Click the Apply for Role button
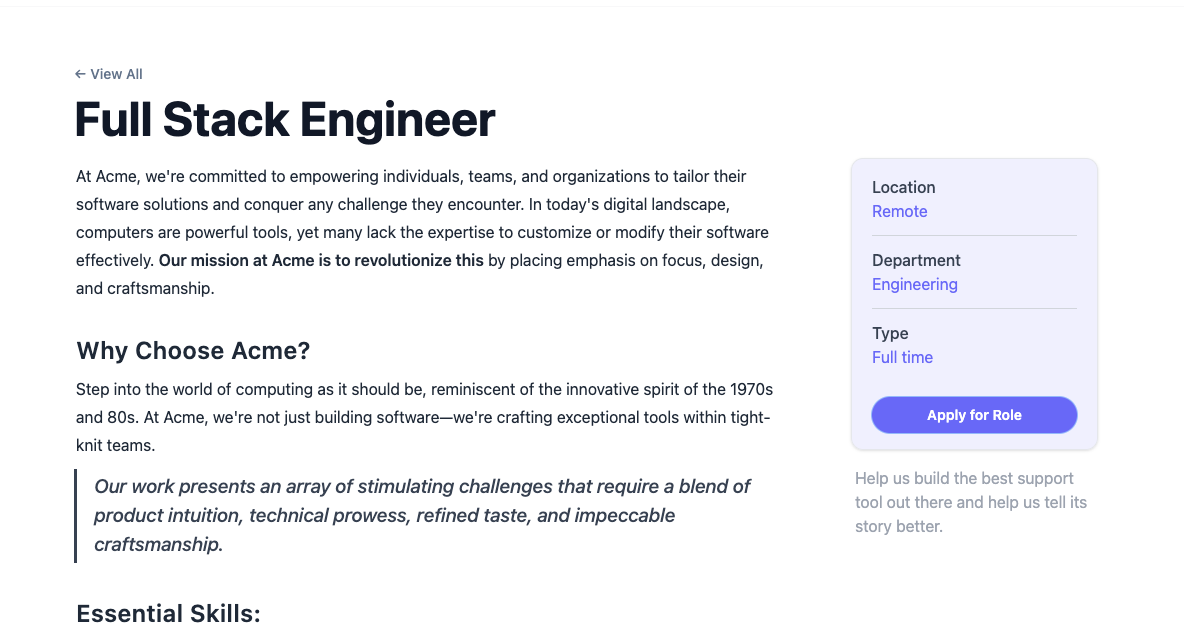Image resolution: width=1184 pixels, height=639 pixels. click(974, 415)
